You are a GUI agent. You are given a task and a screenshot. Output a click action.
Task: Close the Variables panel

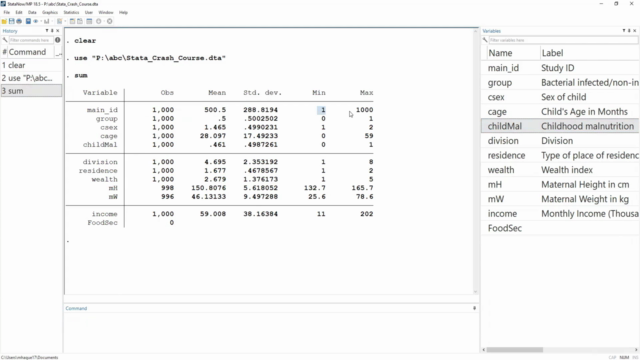click(634, 31)
